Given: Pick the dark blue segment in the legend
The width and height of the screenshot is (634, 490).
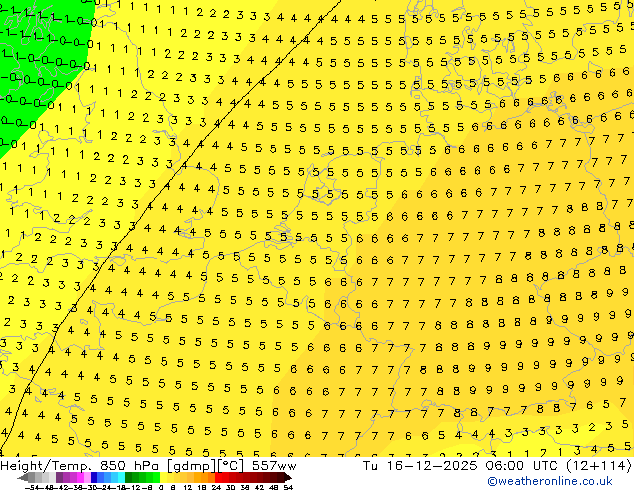Looking at the screenshot, I should point(94,477).
